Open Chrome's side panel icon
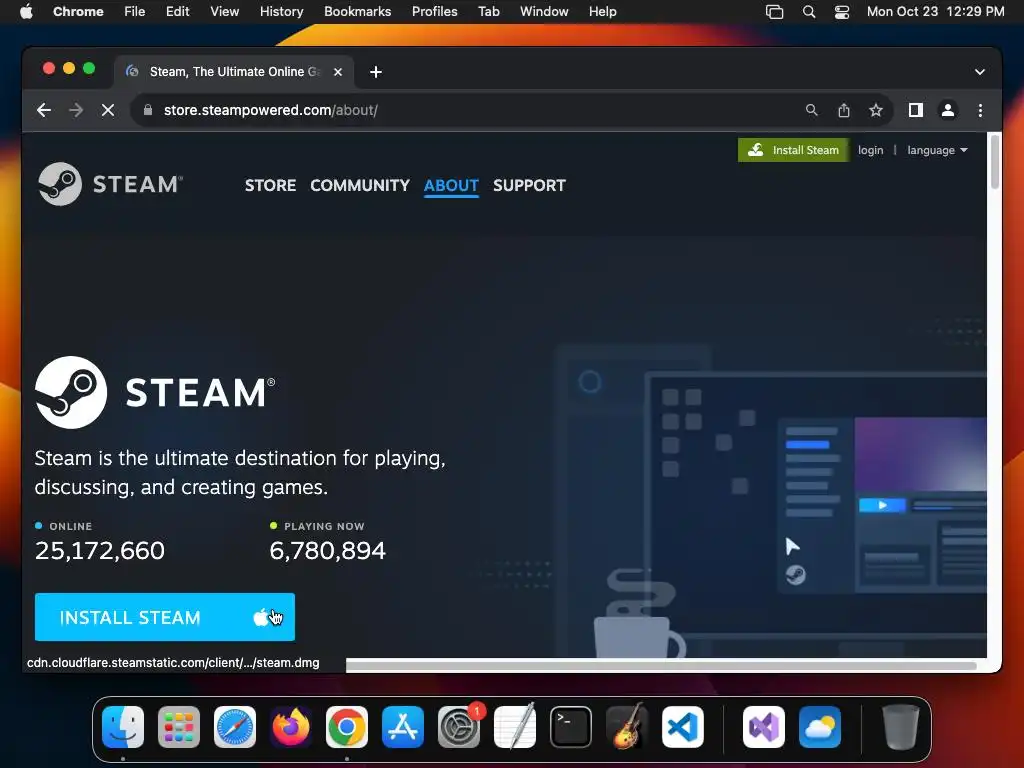The width and height of the screenshot is (1024, 768). coord(916,110)
